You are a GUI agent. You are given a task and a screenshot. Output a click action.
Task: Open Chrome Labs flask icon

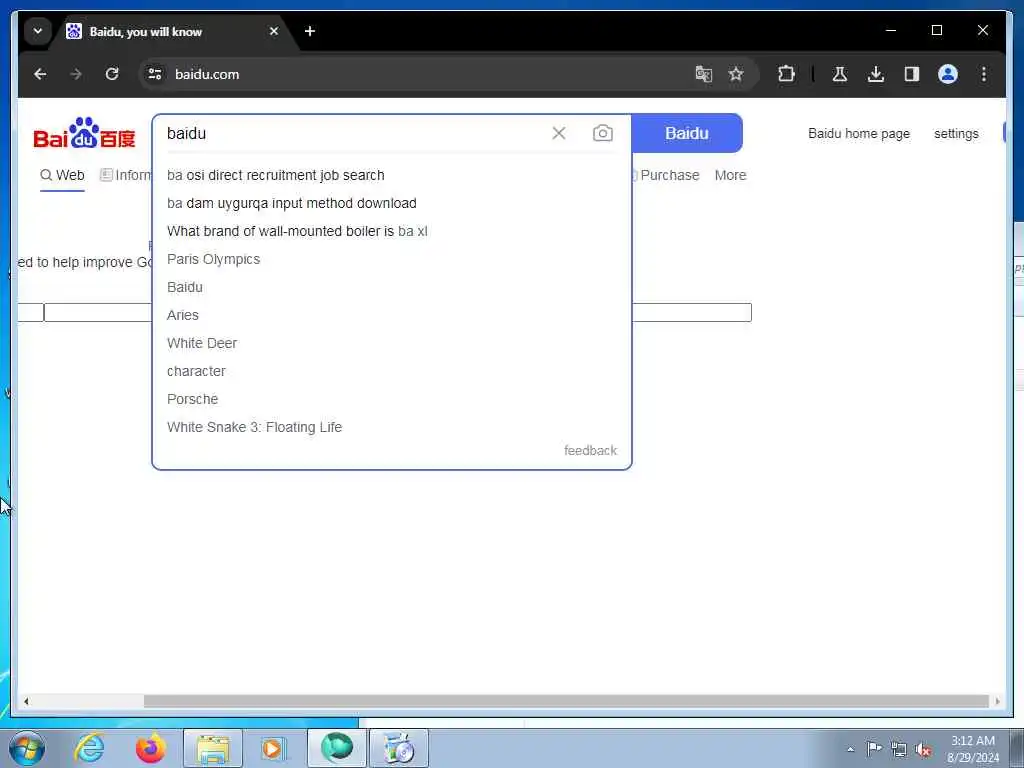tap(840, 74)
